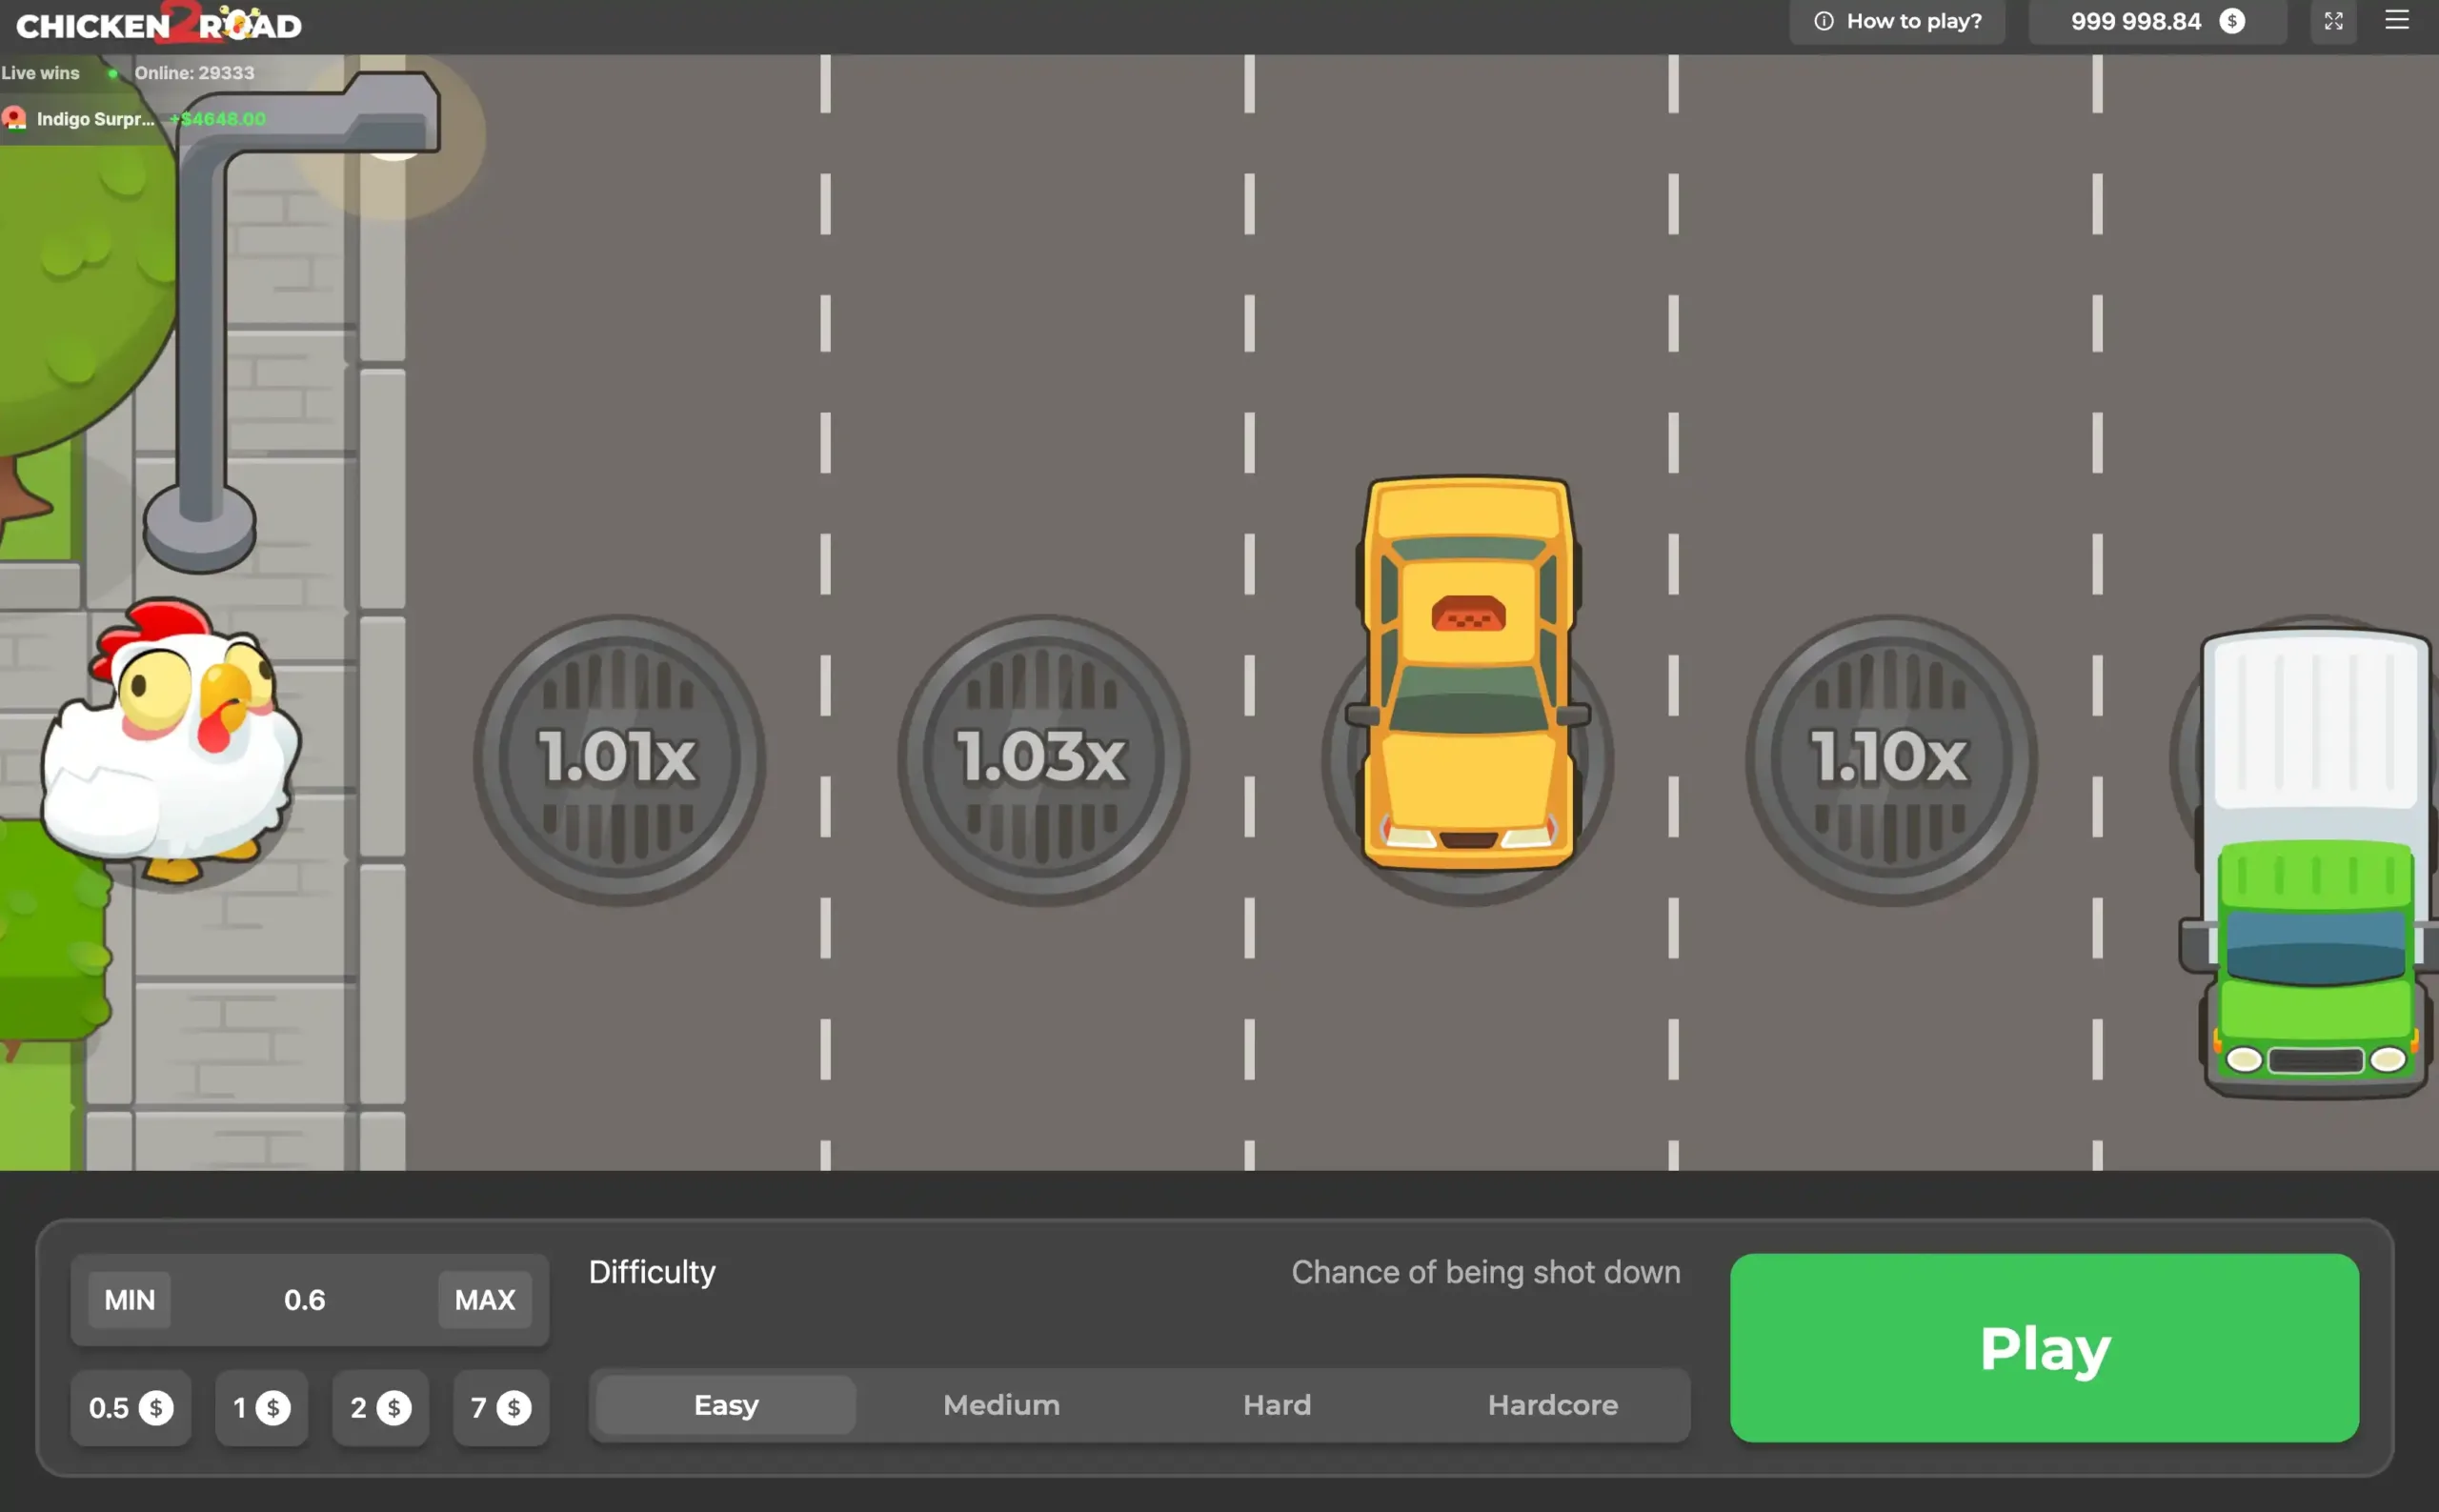Click the Chicken Road logo

pos(159,24)
